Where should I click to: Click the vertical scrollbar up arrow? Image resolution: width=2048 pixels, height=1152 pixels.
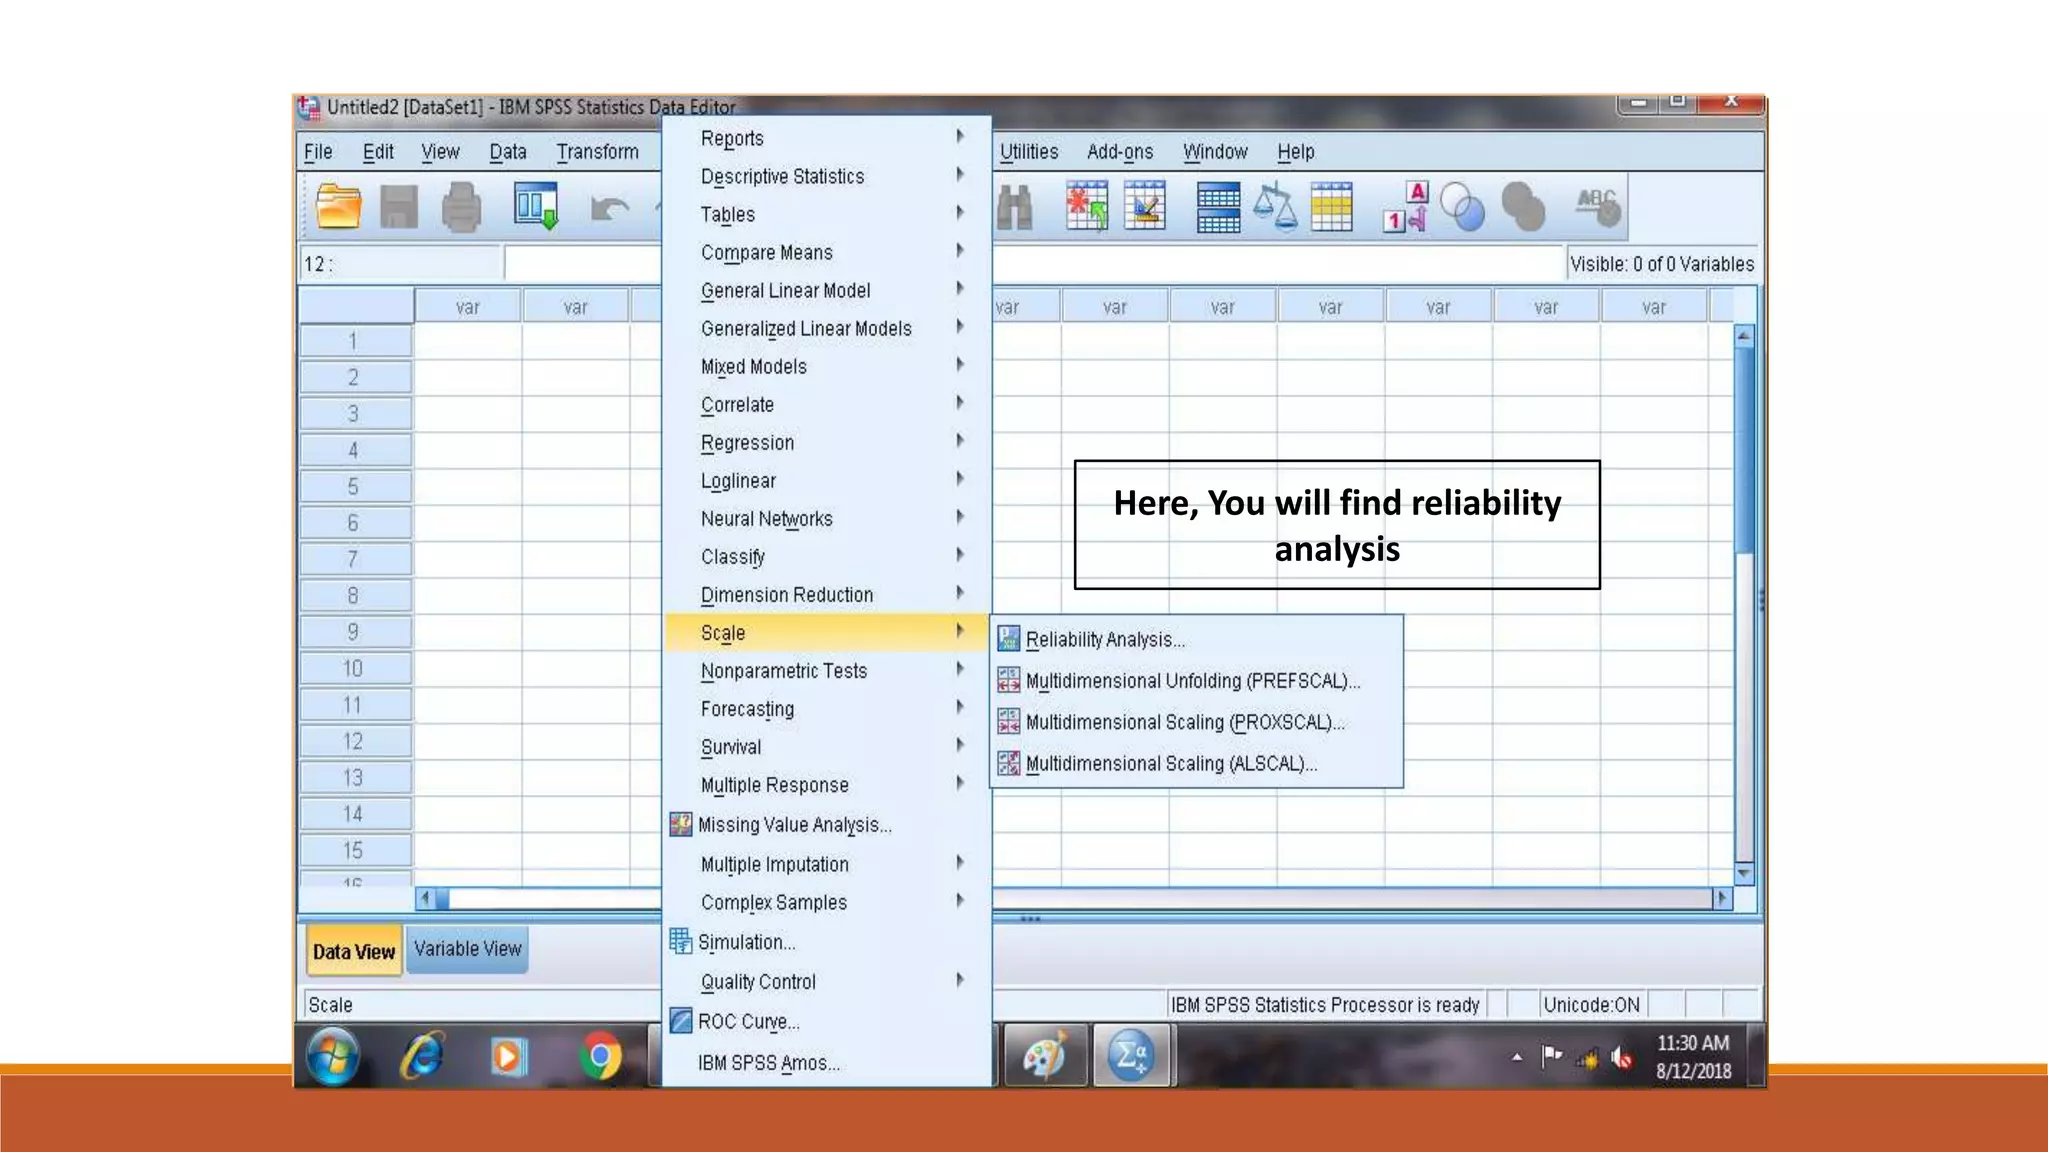[1744, 336]
